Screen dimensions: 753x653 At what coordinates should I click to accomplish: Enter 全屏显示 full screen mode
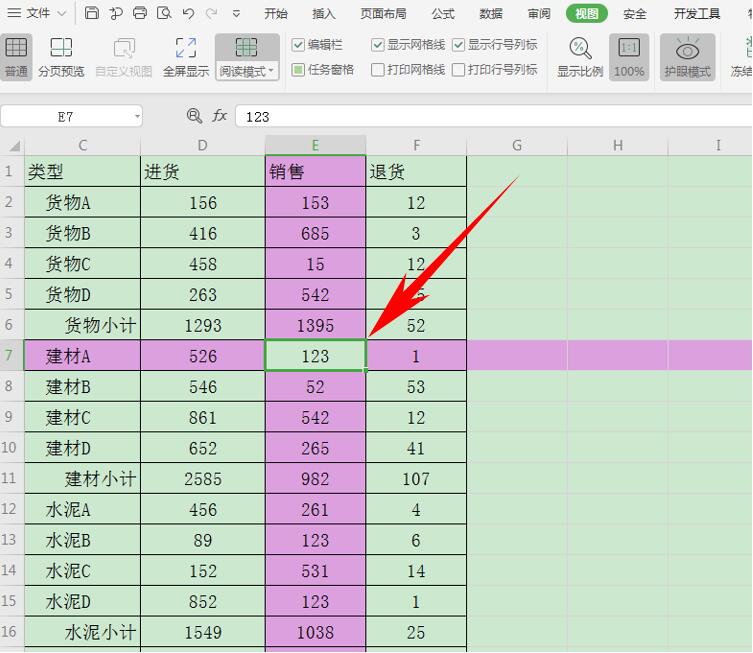(186, 57)
